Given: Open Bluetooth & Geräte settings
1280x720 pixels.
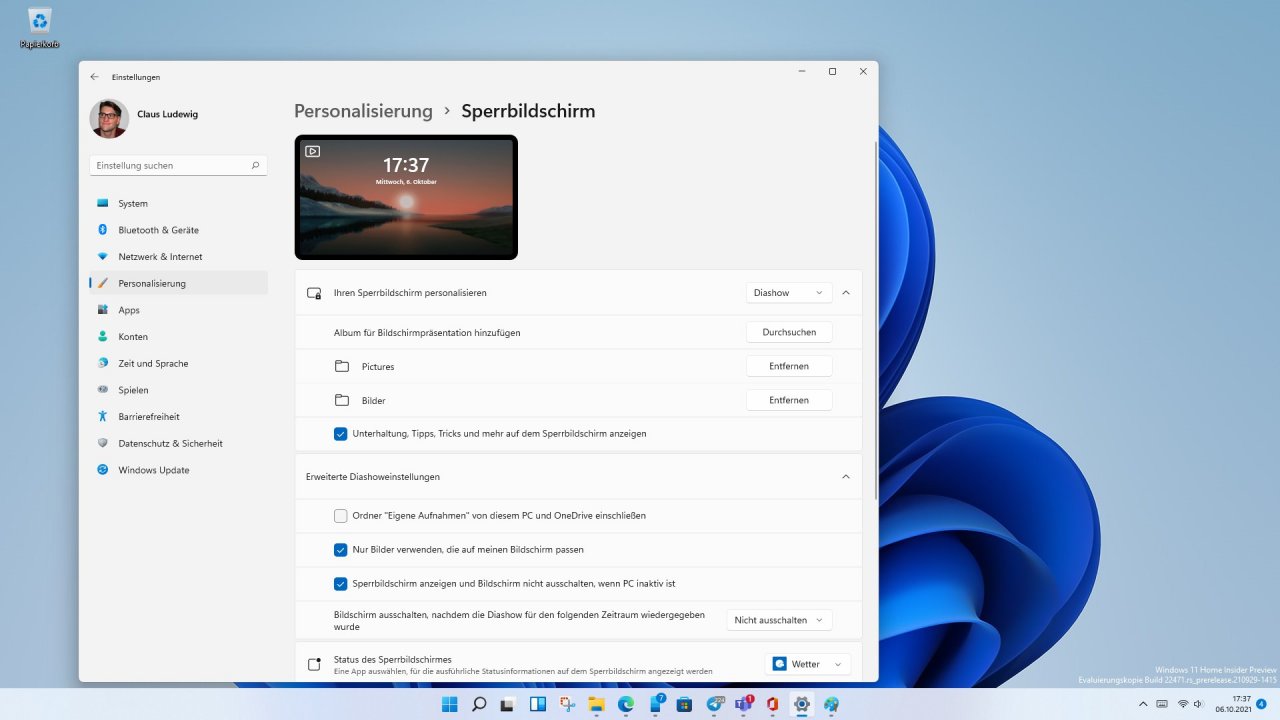Looking at the screenshot, I should (x=178, y=230).
